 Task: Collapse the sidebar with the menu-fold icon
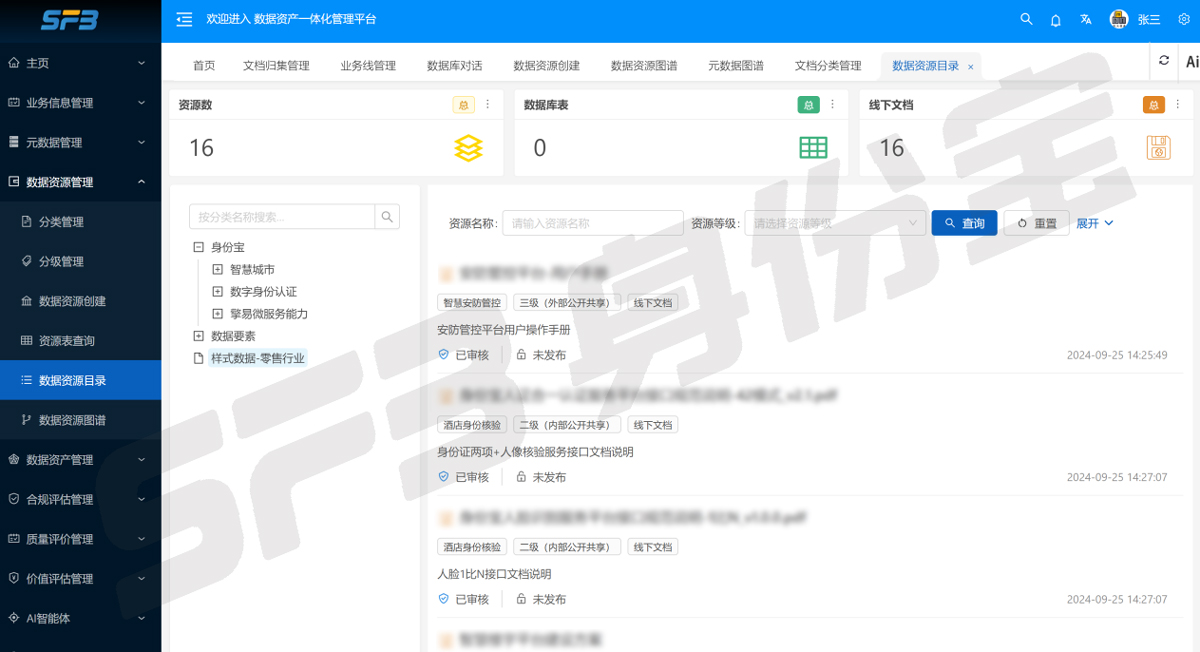183,19
